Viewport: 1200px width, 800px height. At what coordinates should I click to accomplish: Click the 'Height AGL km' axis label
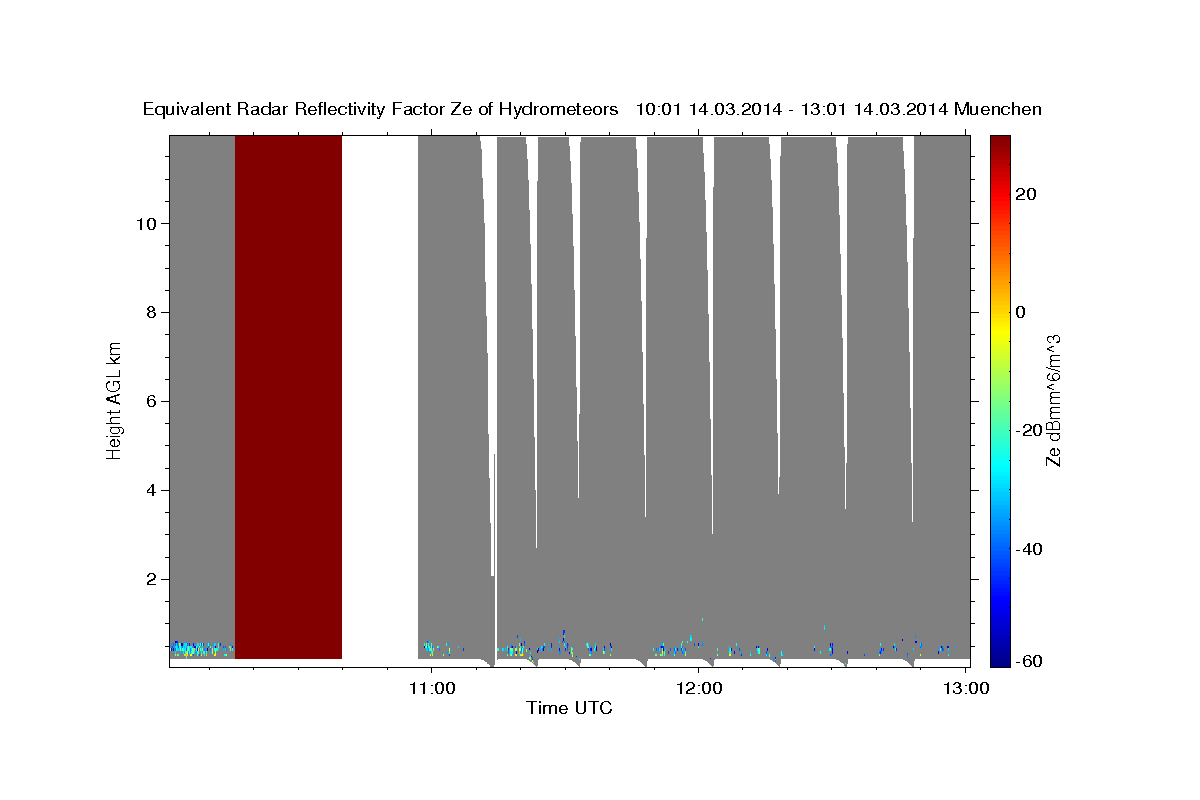point(114,399)
